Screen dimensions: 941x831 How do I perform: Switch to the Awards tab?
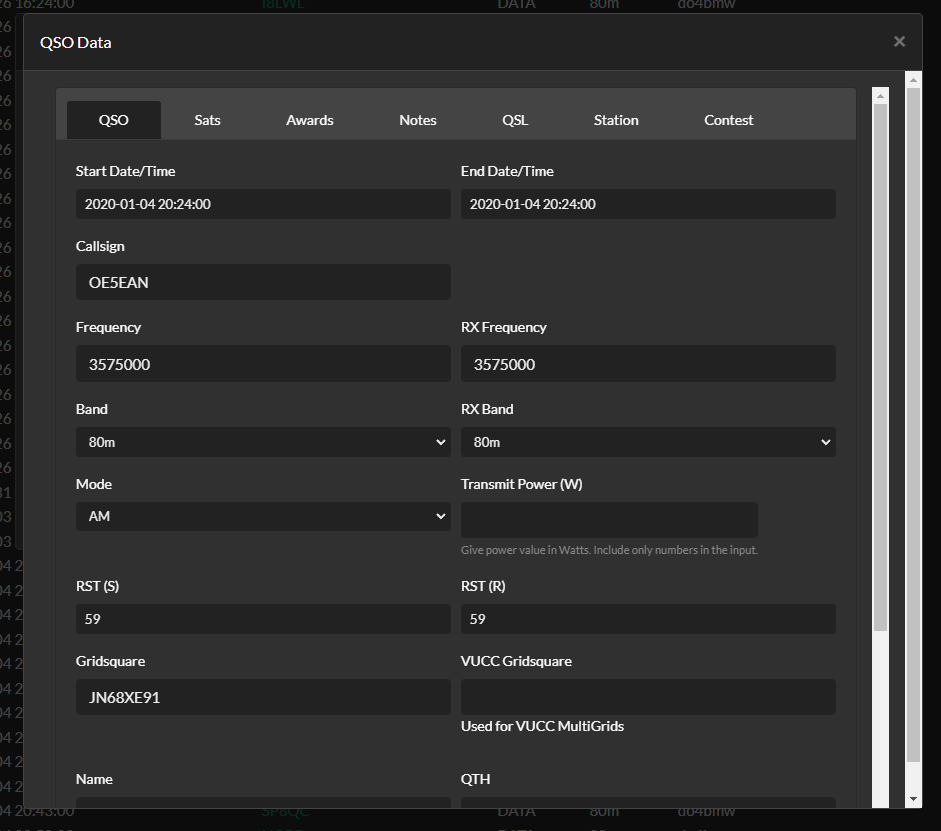pos(309,120)
